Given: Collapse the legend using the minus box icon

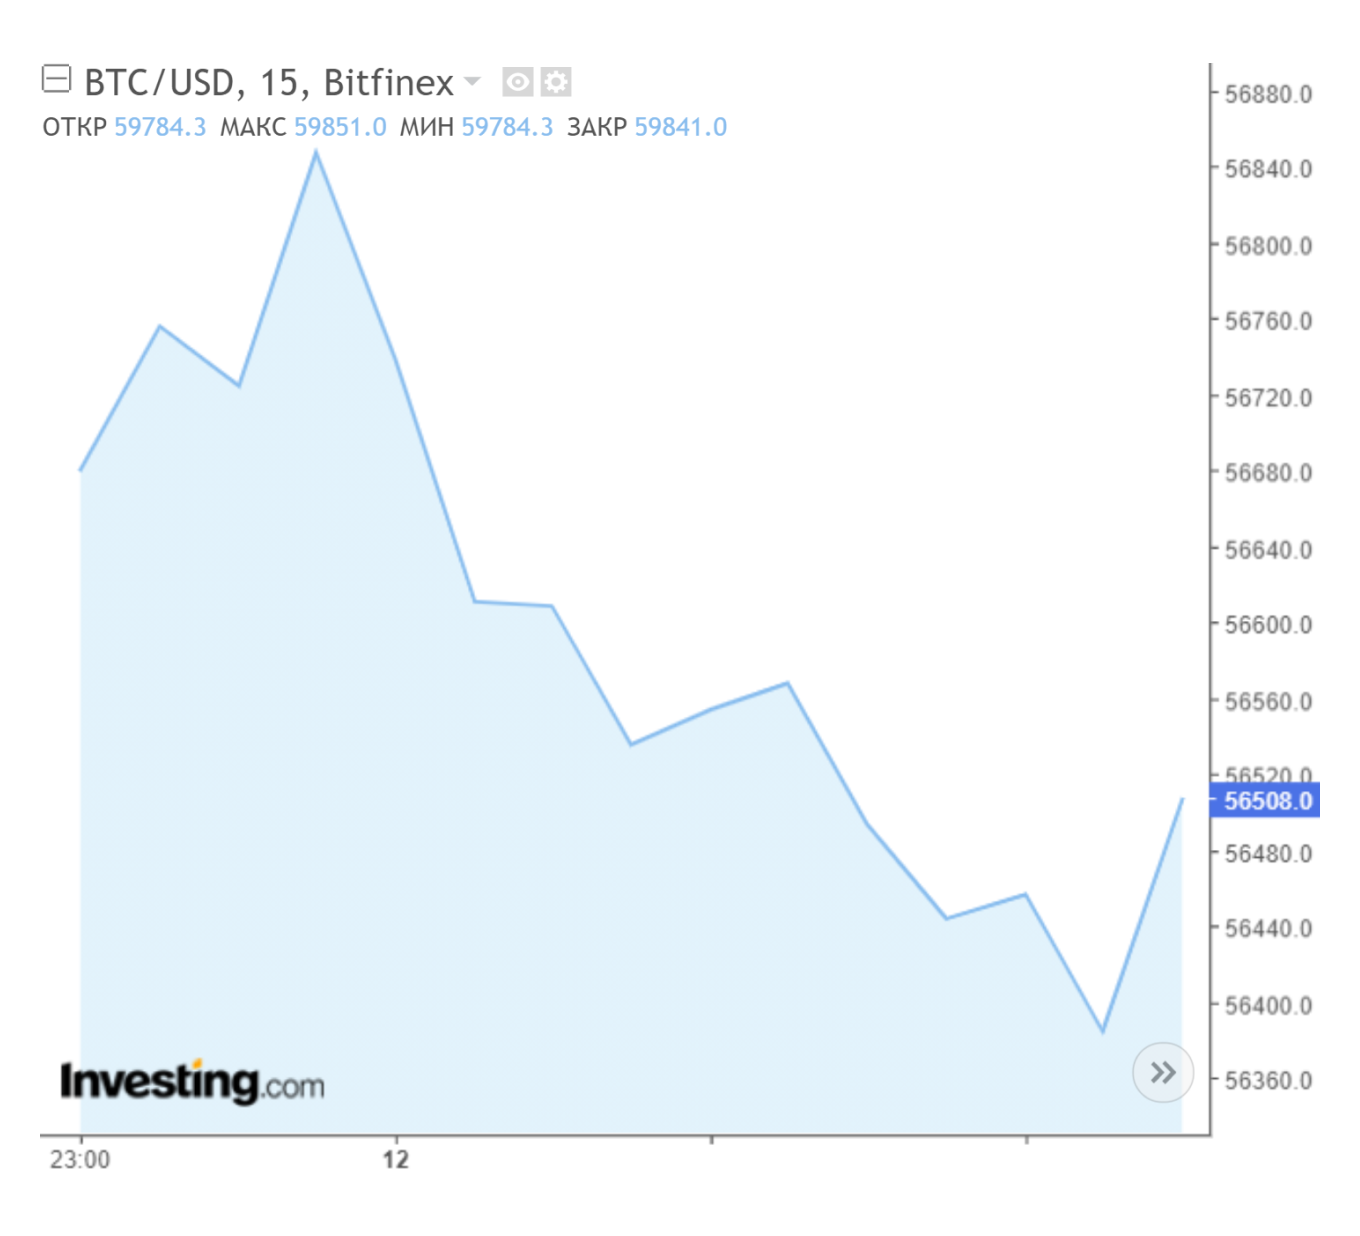Looking at the screenshot, I should [56, 78].
